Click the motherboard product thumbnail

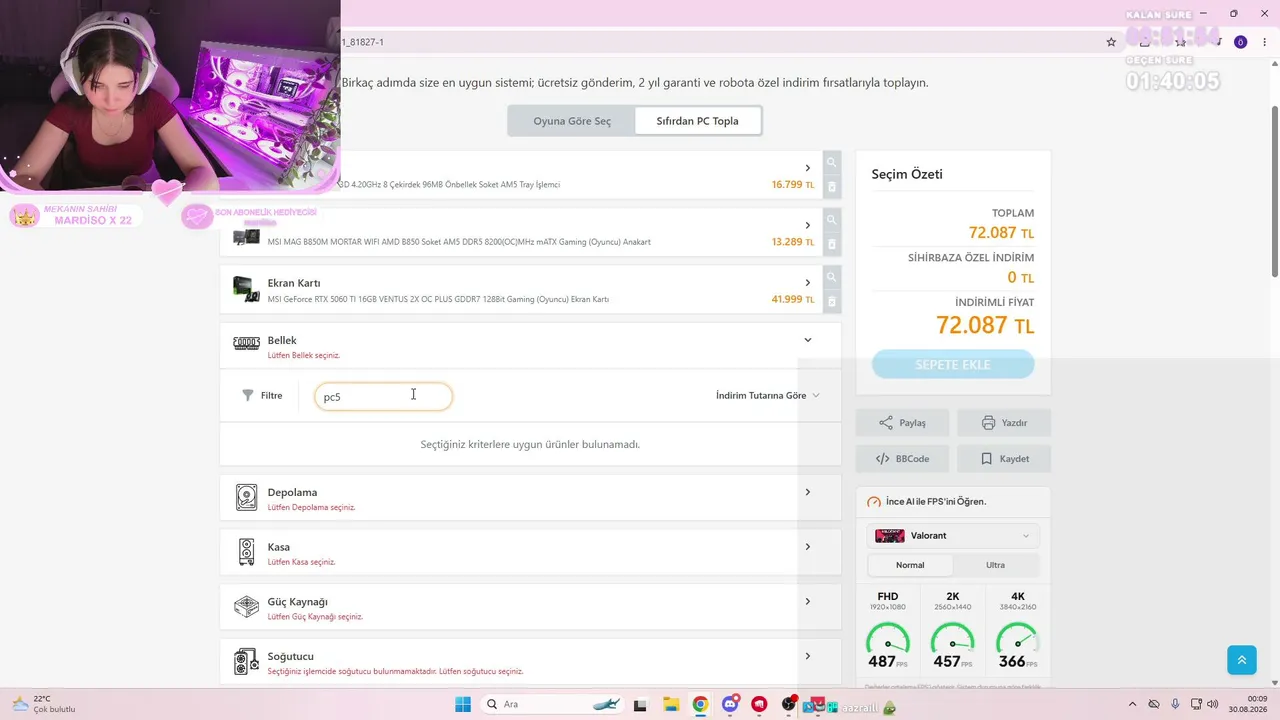tap(246, 237)
